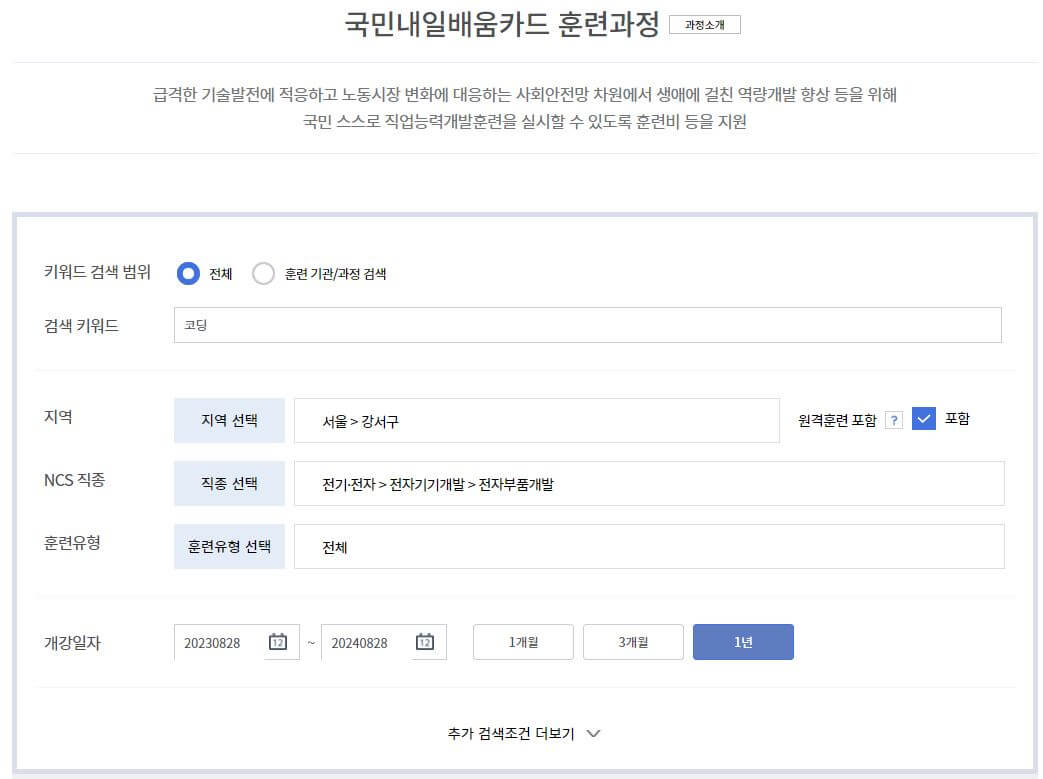Select the 훈련 기관/과정 검색 radio option
1043x779 pixels.
click(x=264, y=272)
